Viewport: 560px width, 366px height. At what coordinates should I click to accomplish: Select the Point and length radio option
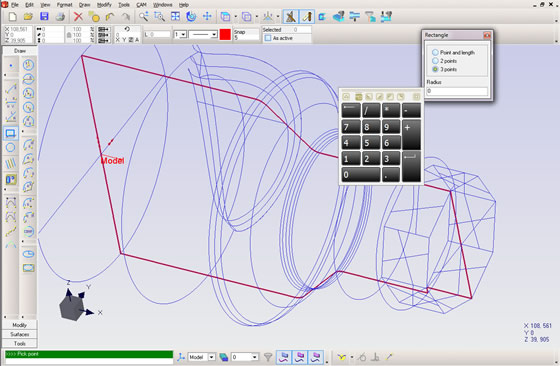click(x=435, y=52)
